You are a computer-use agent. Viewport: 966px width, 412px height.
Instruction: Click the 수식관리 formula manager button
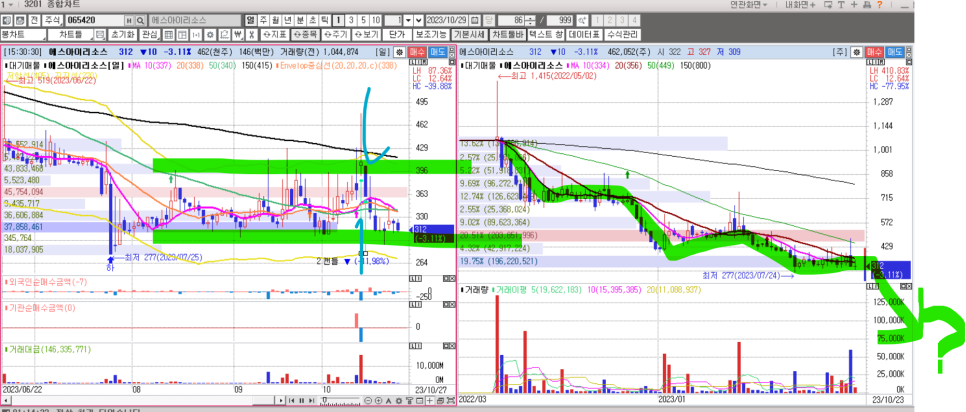(x=622, y=34)
